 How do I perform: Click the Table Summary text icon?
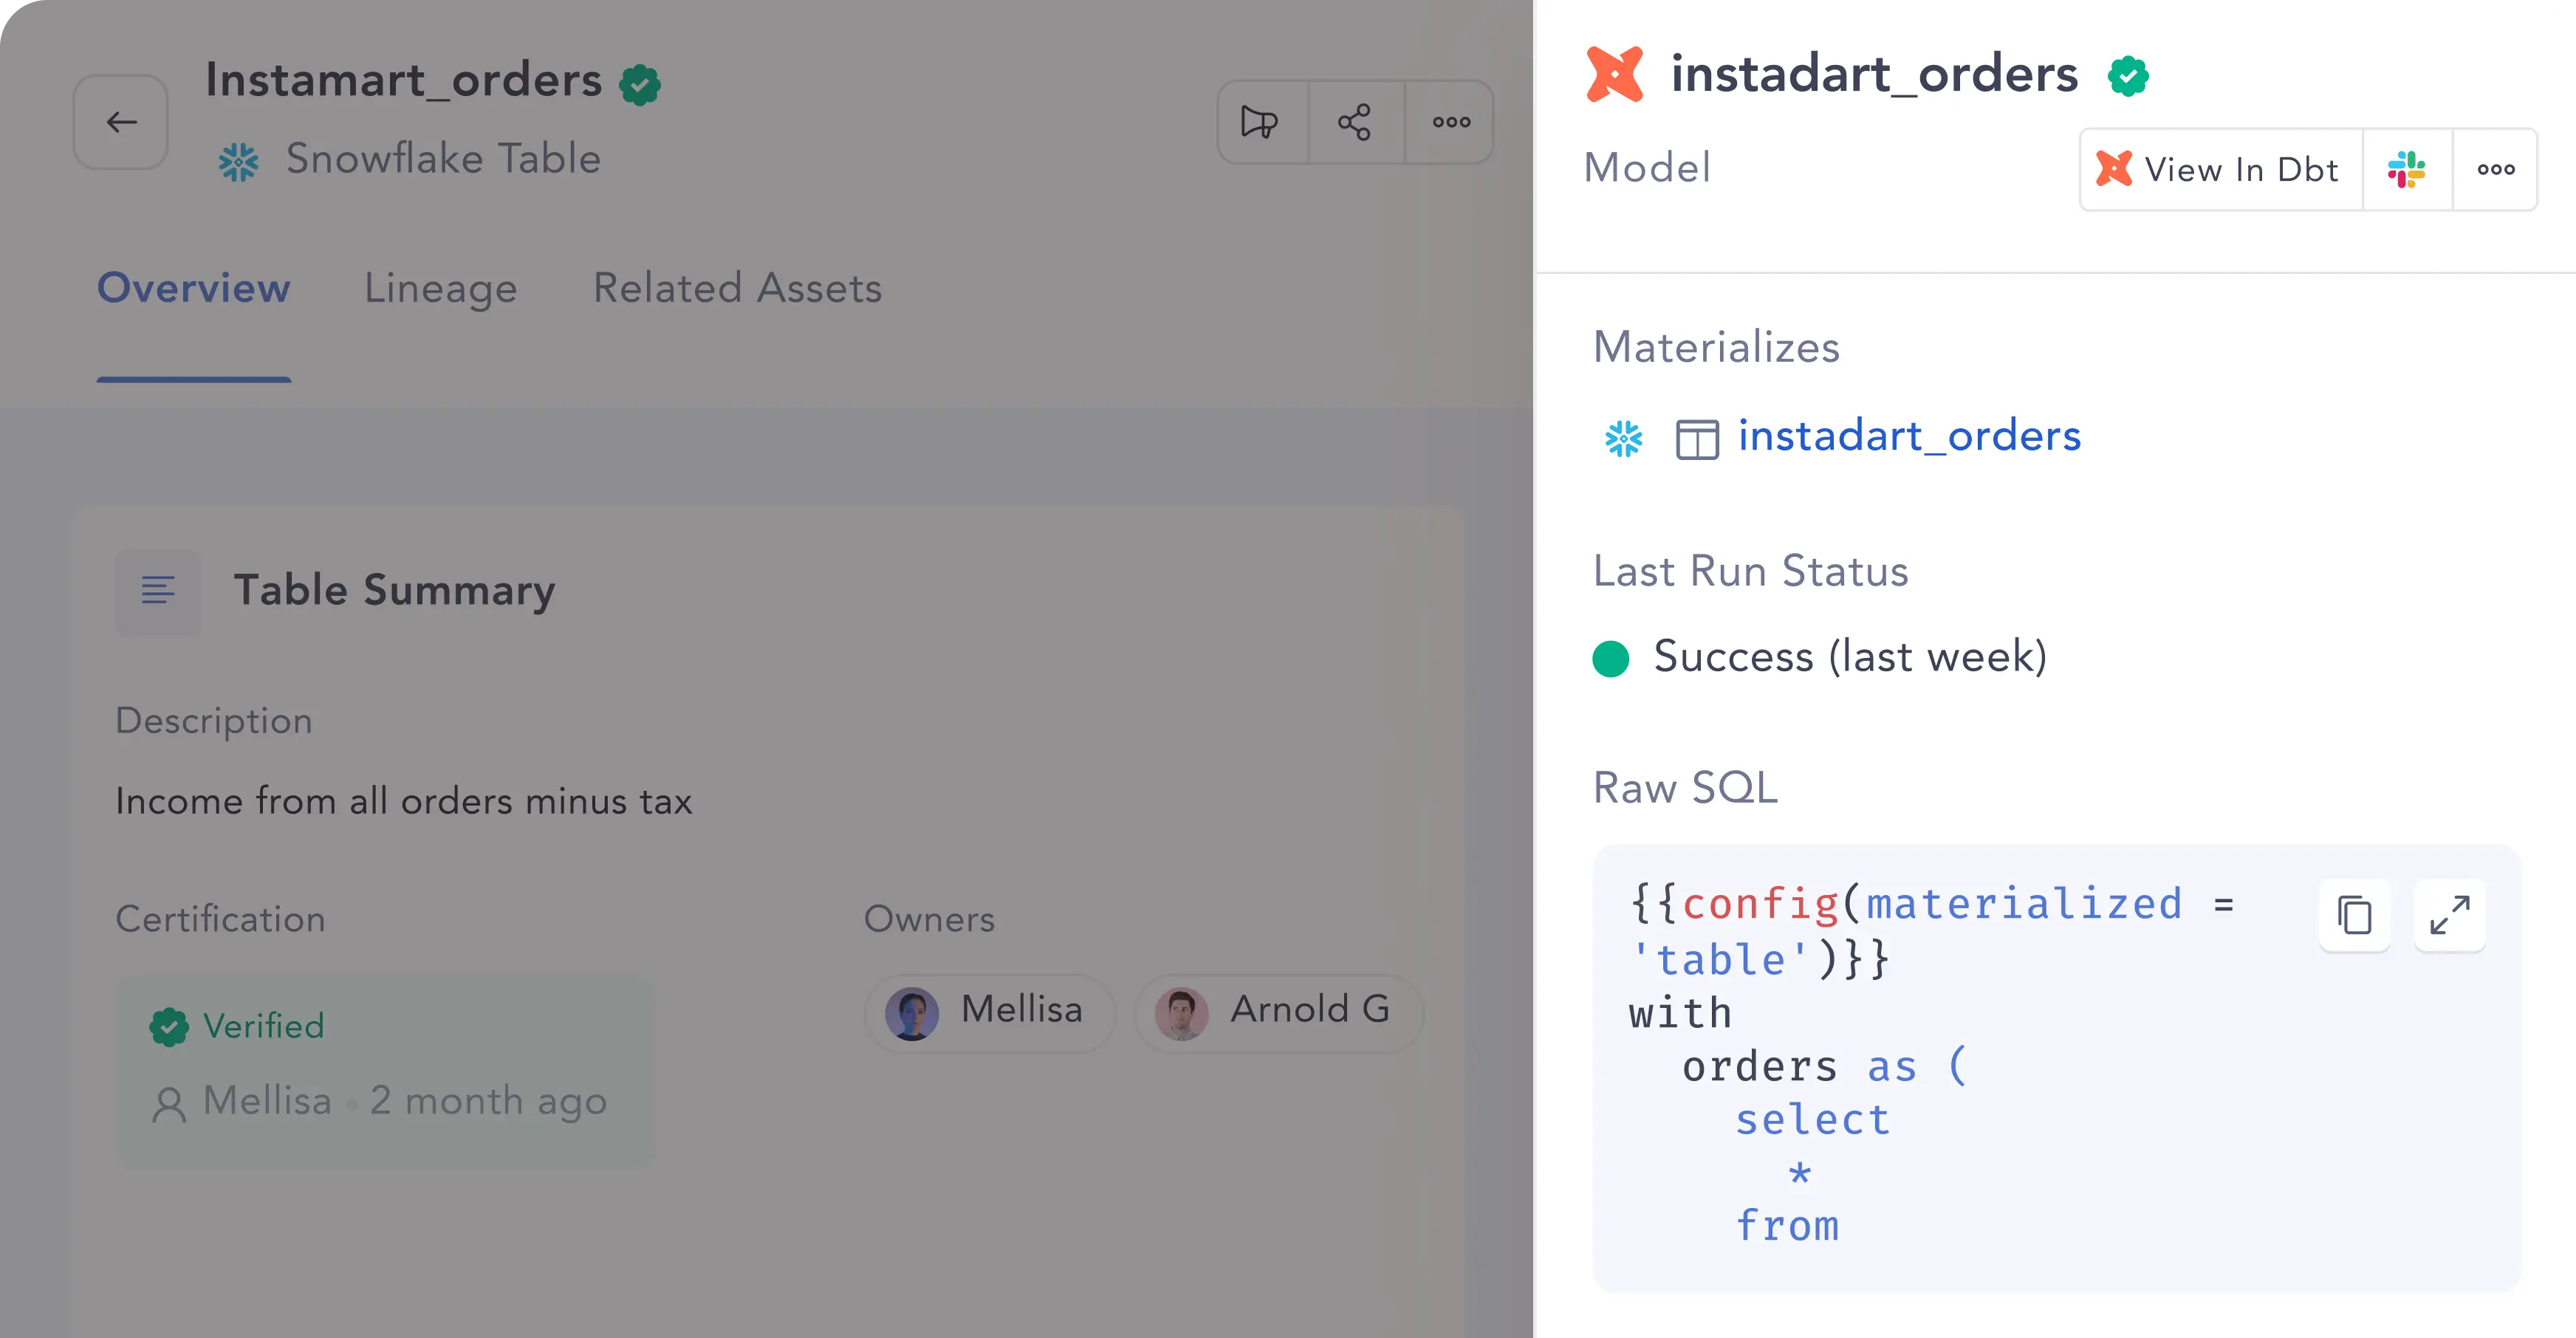[158, 590]
